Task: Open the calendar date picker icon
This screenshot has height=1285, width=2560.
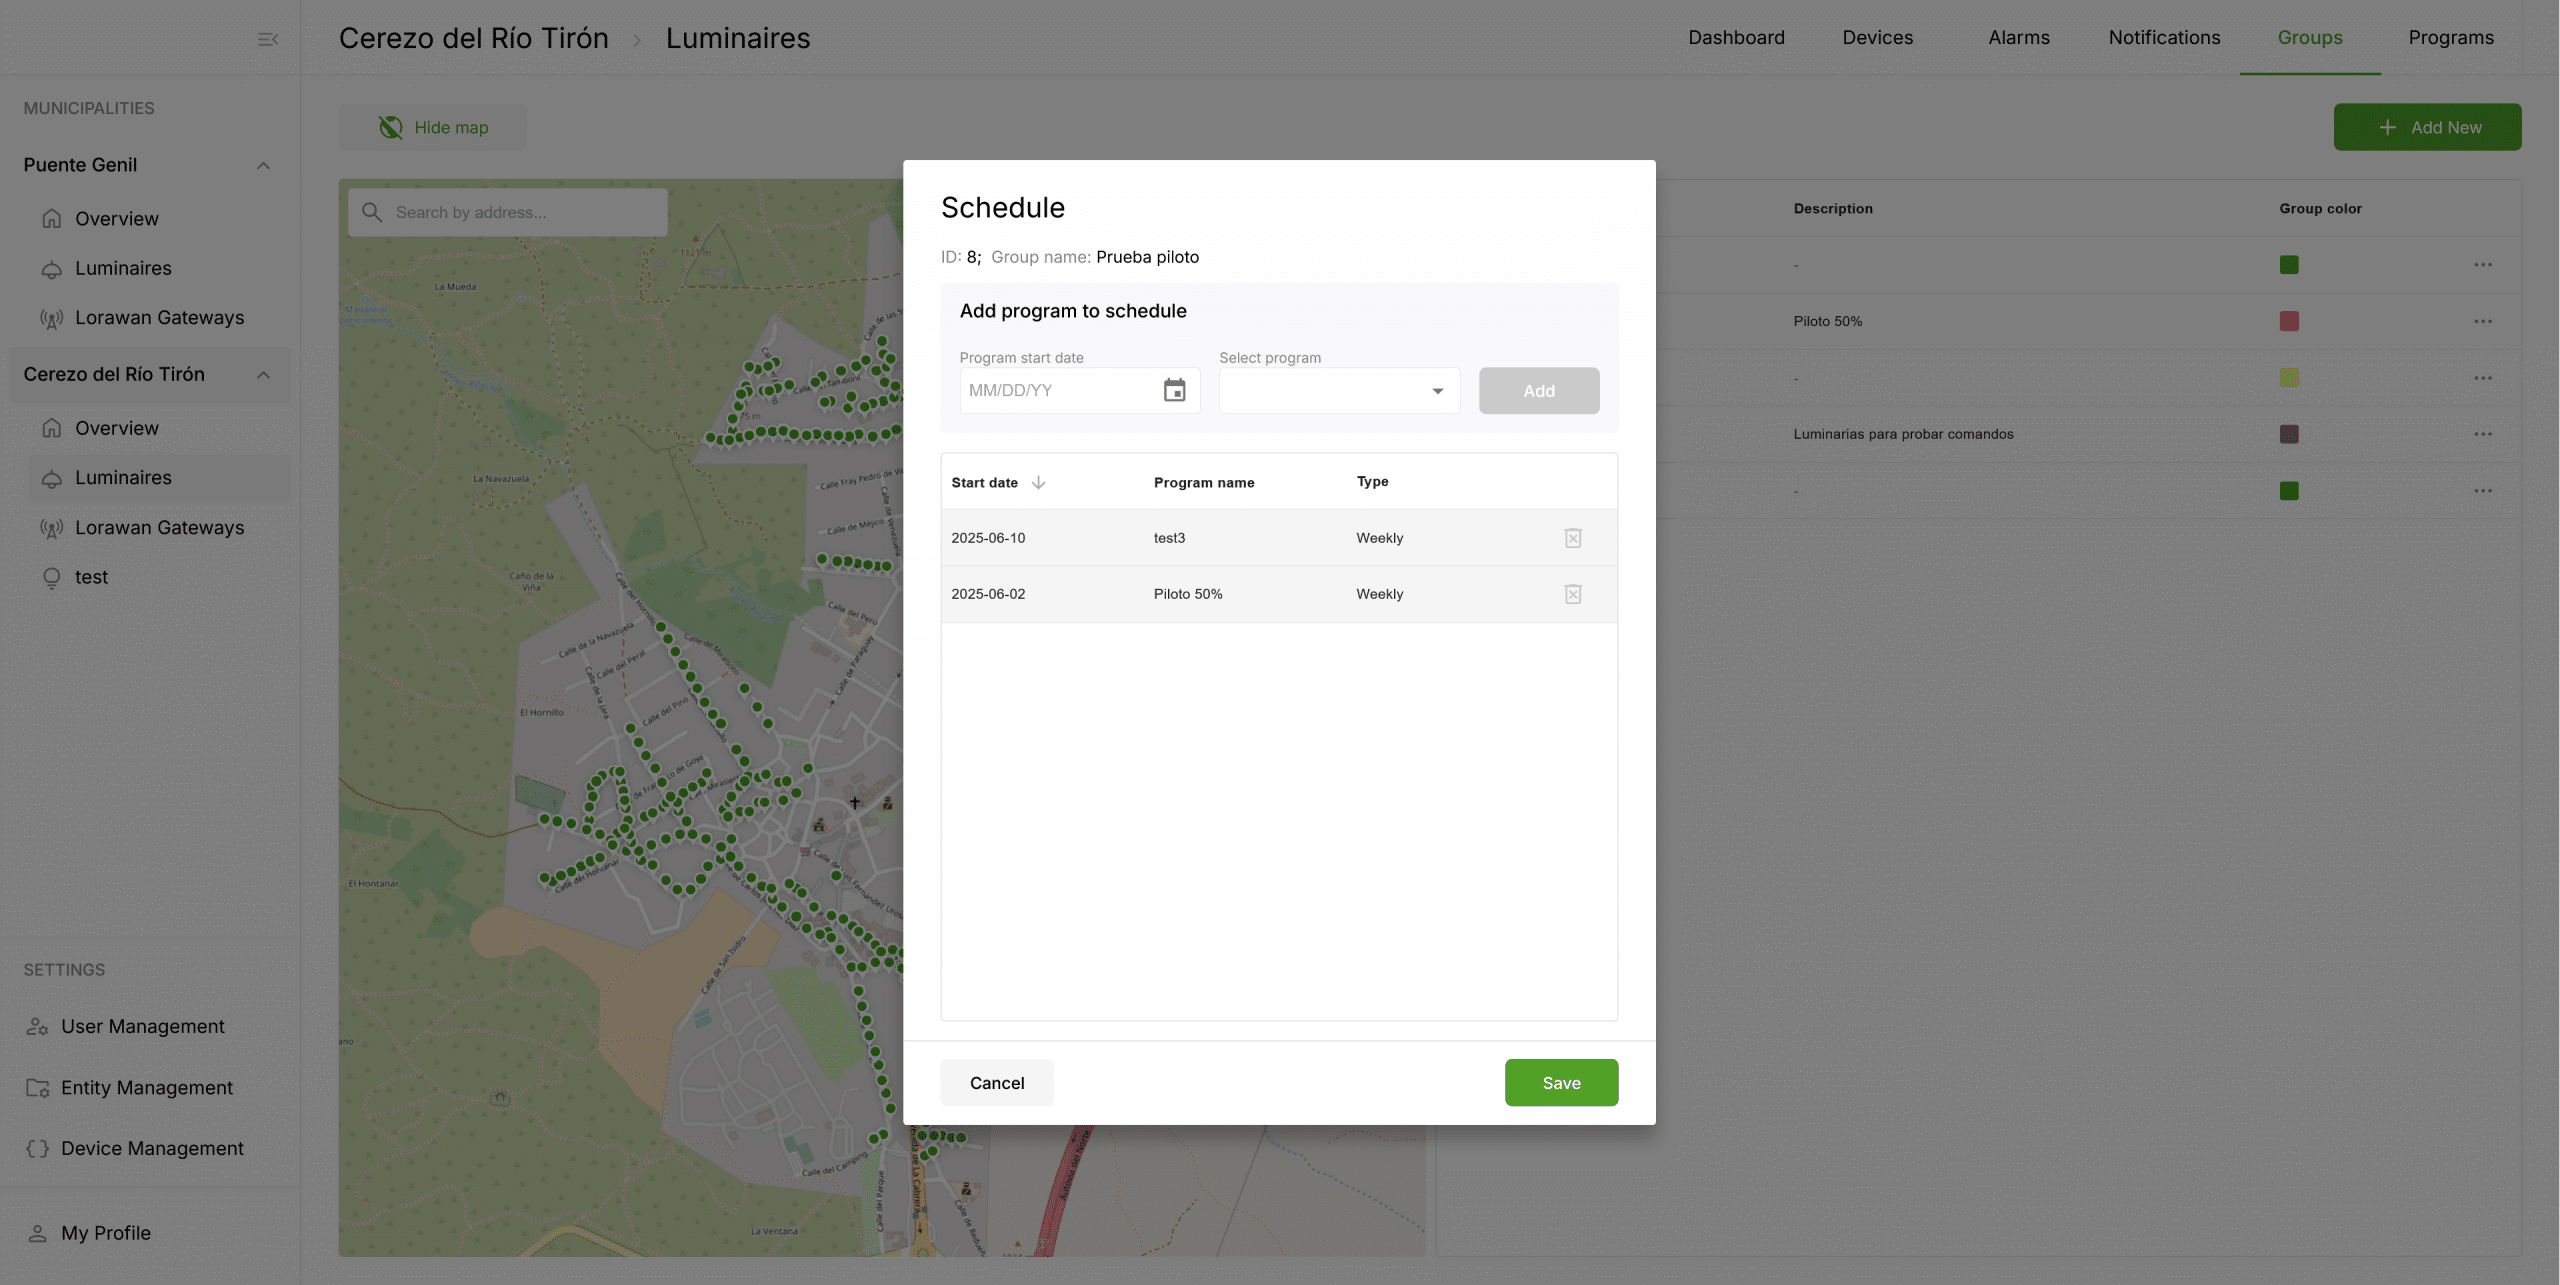Action: 1174,390
